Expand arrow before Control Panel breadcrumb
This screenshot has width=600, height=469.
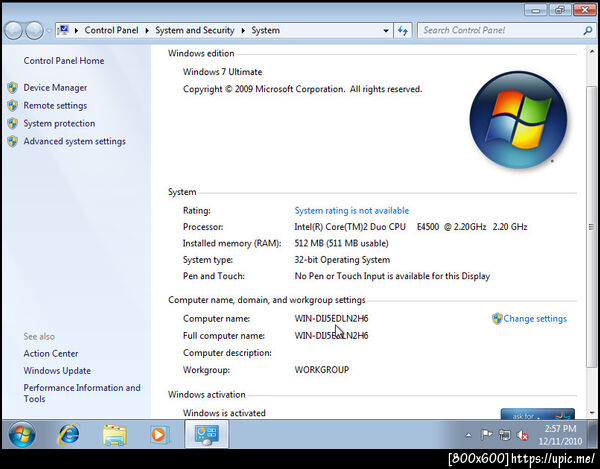77,31
